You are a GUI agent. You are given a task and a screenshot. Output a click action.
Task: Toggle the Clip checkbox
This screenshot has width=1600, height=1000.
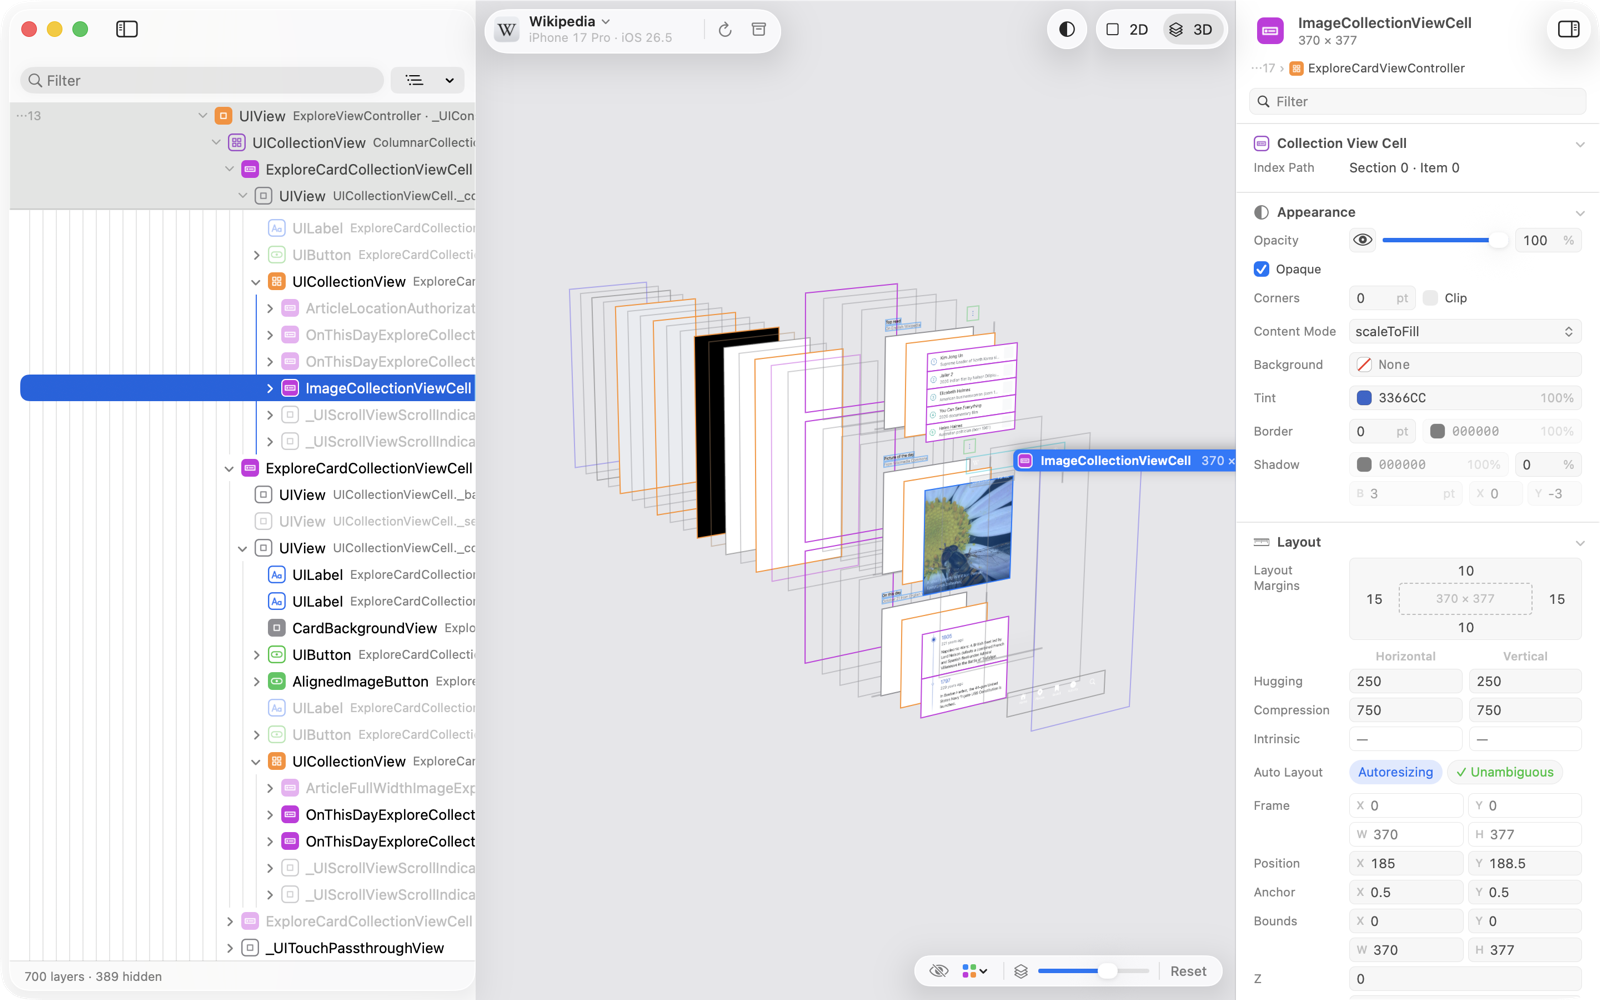click(x=1430, y=298)
